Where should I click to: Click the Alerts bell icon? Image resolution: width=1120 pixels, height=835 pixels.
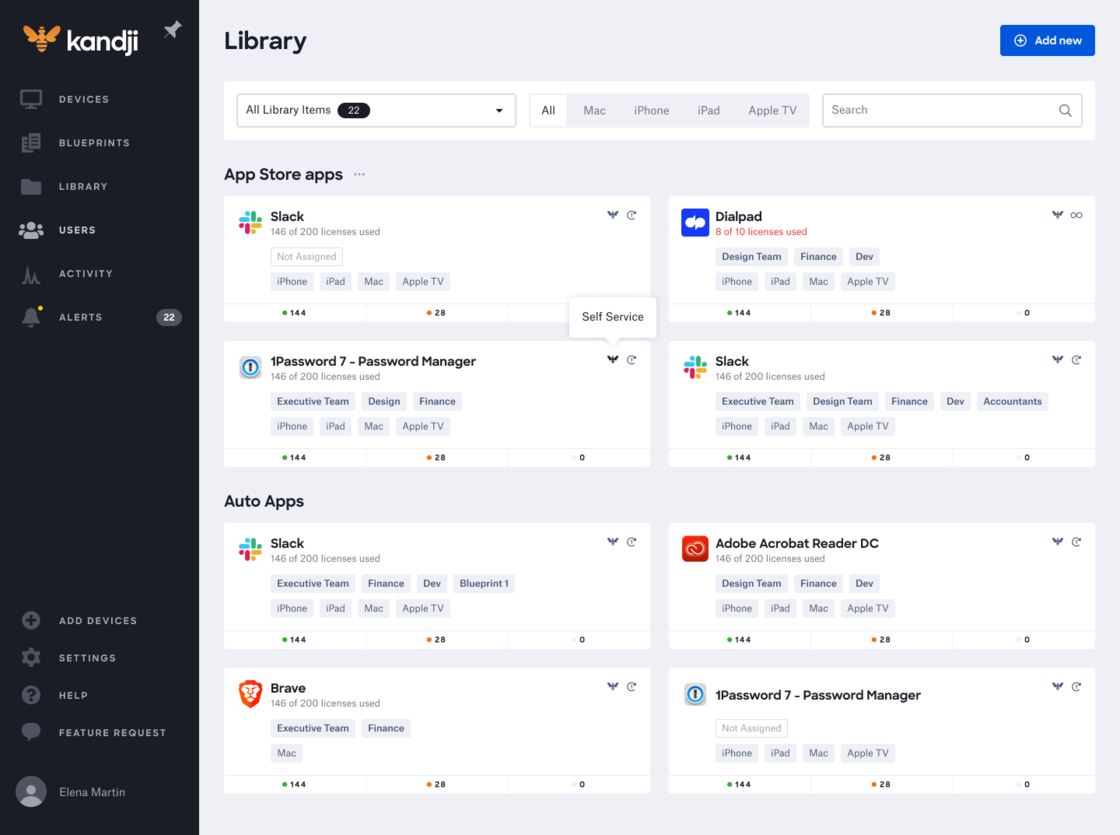coord(31,317)
